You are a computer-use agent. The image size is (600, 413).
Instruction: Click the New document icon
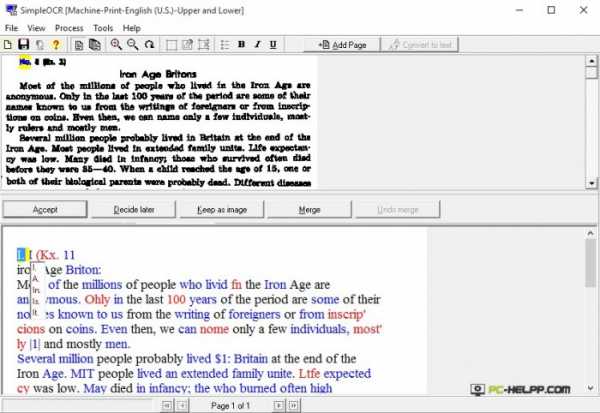8,45
